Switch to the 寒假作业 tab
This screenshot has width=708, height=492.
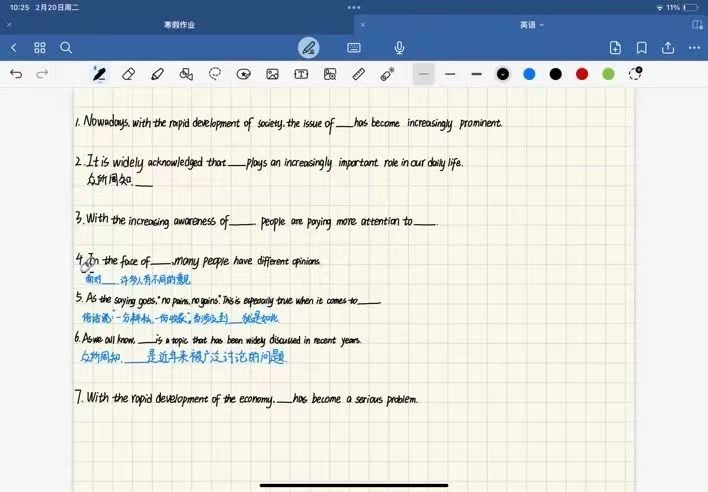[181, 24]
